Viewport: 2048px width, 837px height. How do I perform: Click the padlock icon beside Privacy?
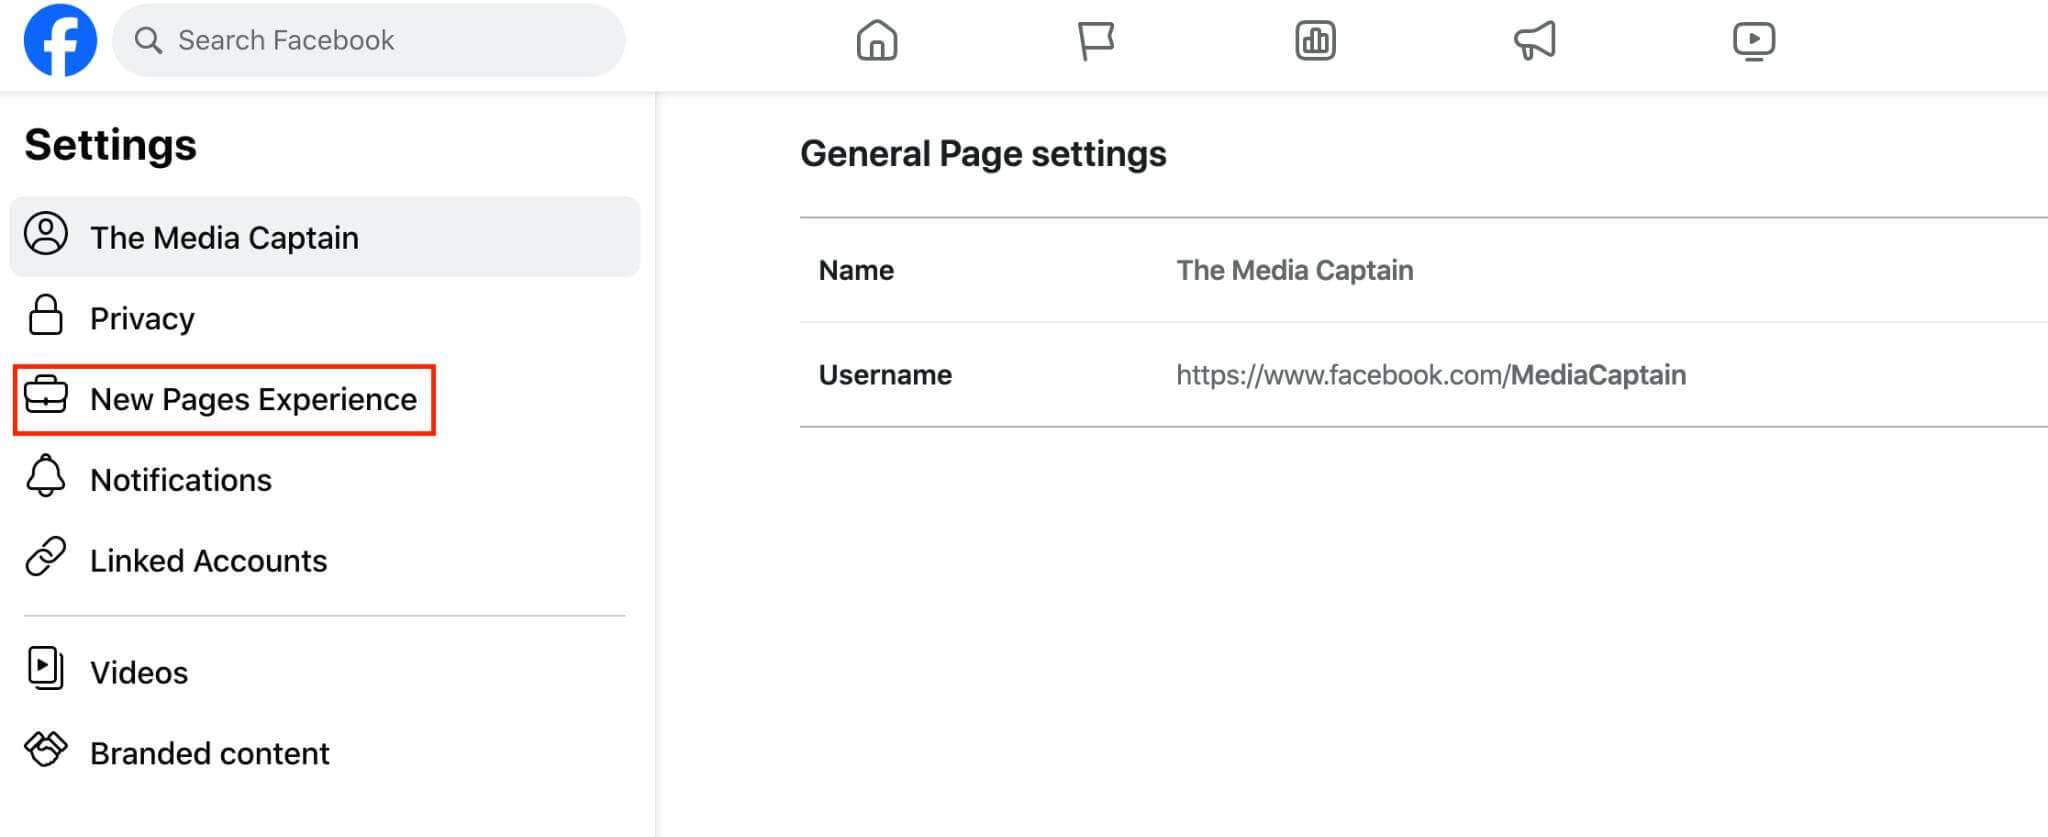pyautogui.click(x=45, y=315)
